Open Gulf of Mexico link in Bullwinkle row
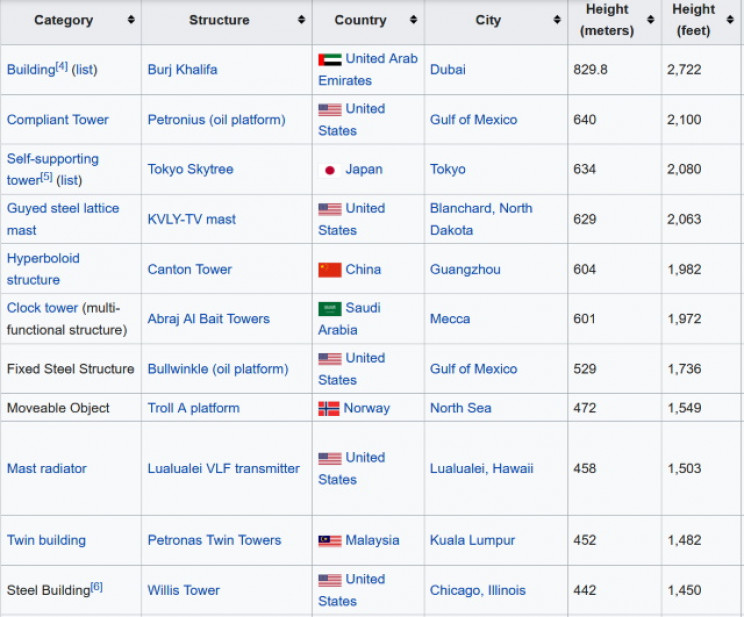The image size is (744, 617). pos(473,369)
